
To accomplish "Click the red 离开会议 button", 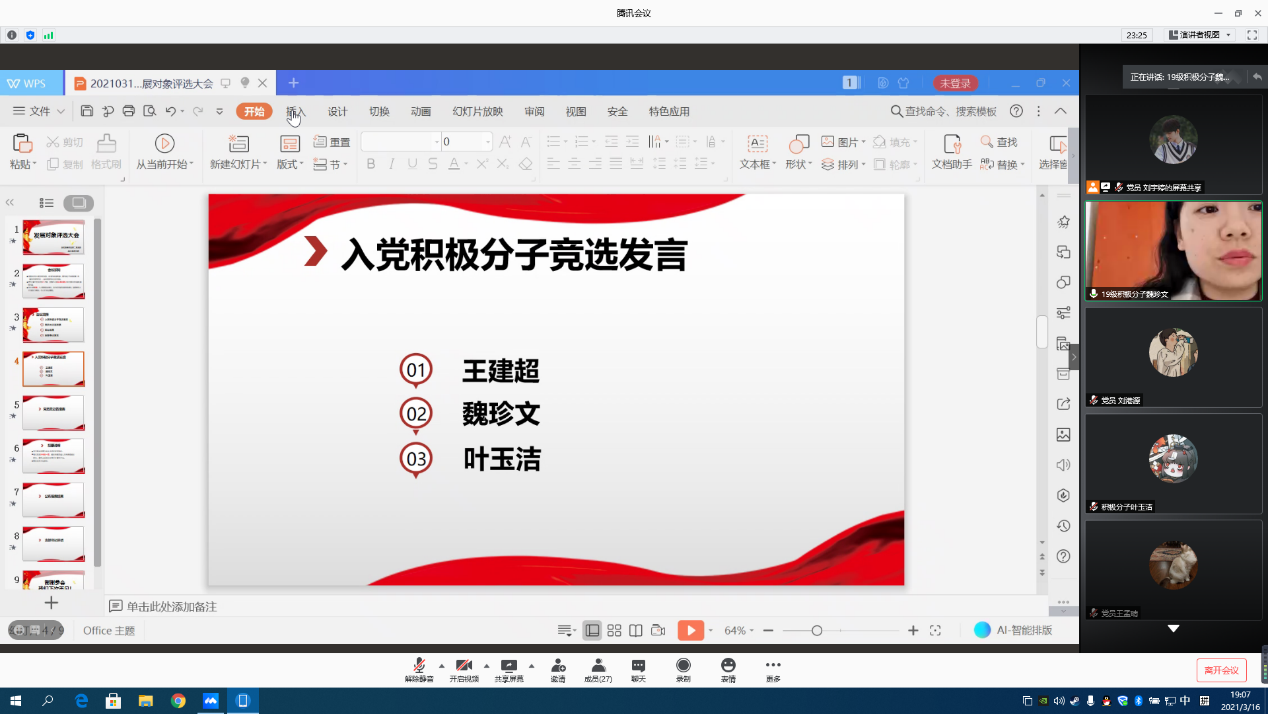I will (1221, 670).
